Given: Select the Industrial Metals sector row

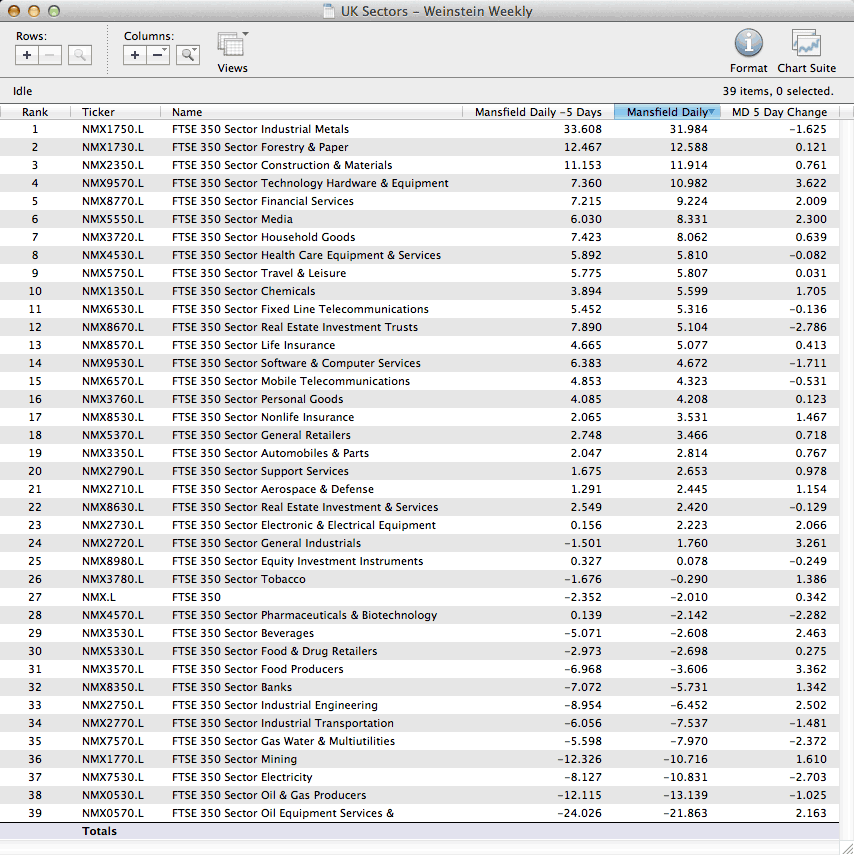Looking at the screenshot, I should (x=260, y=129).
